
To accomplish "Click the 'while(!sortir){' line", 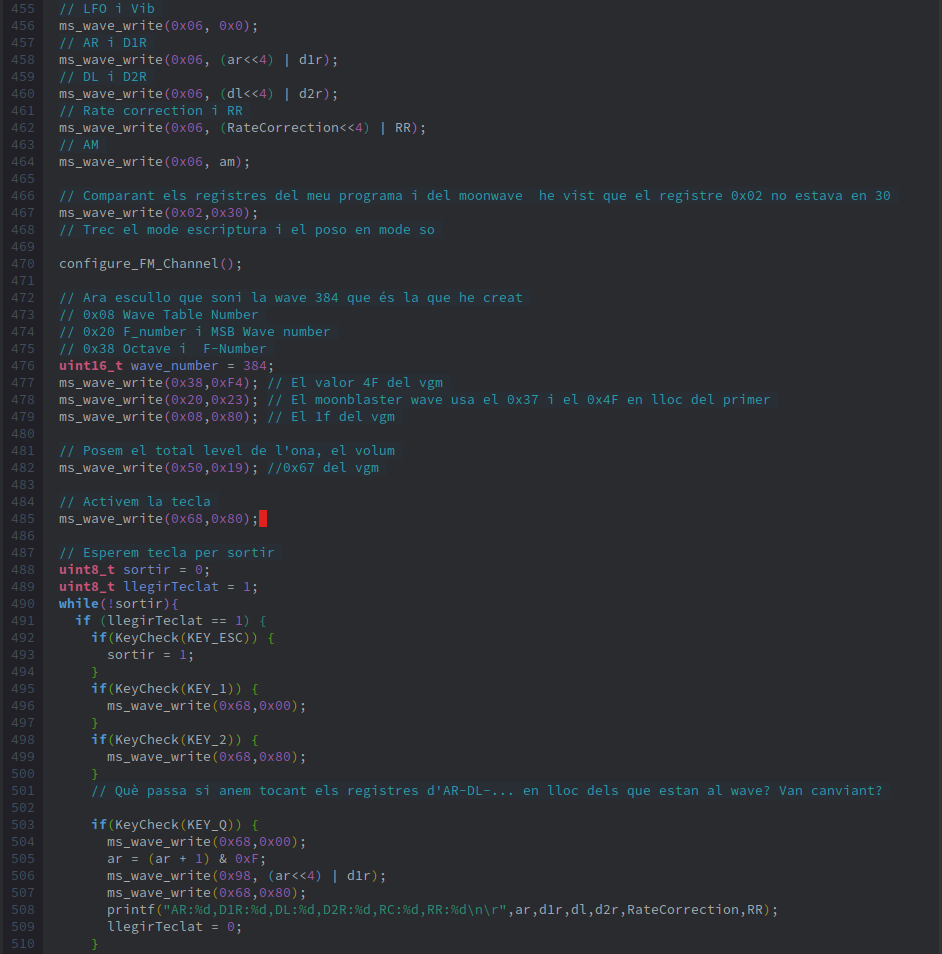I will (x=119, y=605).
